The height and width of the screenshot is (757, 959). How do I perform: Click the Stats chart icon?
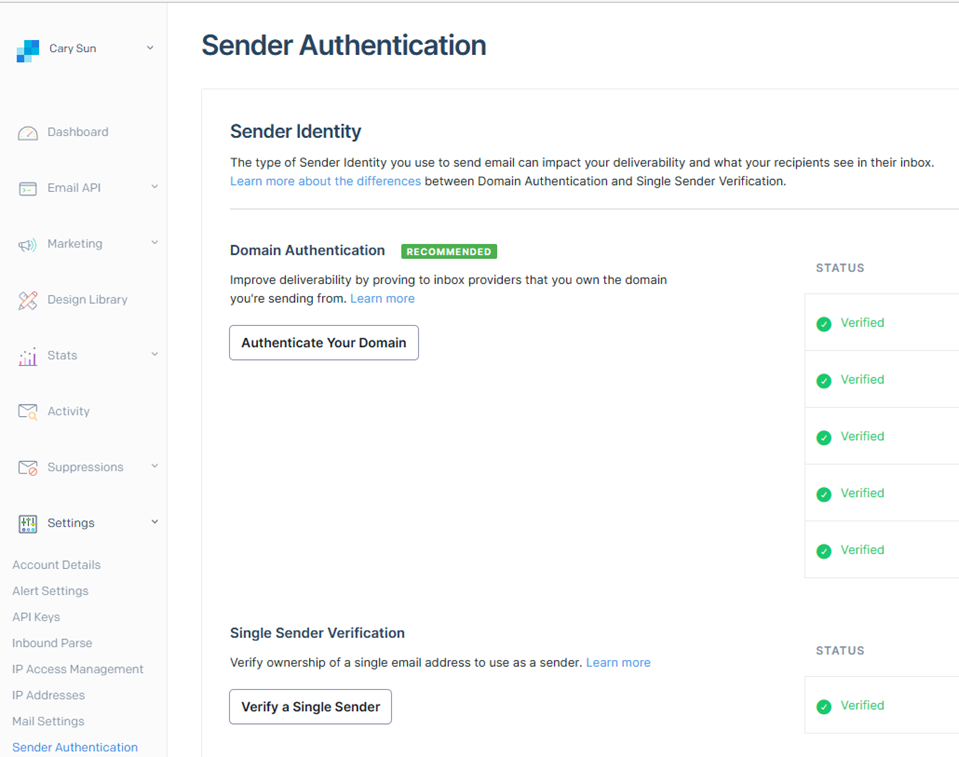pyautogui.click(x=28, y=356)
